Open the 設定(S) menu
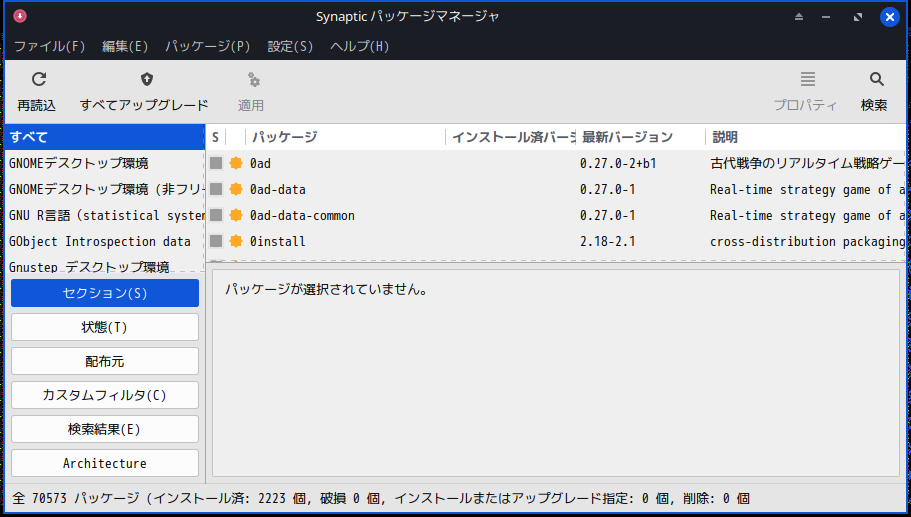Screen dimensions: 911x517 (x=290, y=46)
